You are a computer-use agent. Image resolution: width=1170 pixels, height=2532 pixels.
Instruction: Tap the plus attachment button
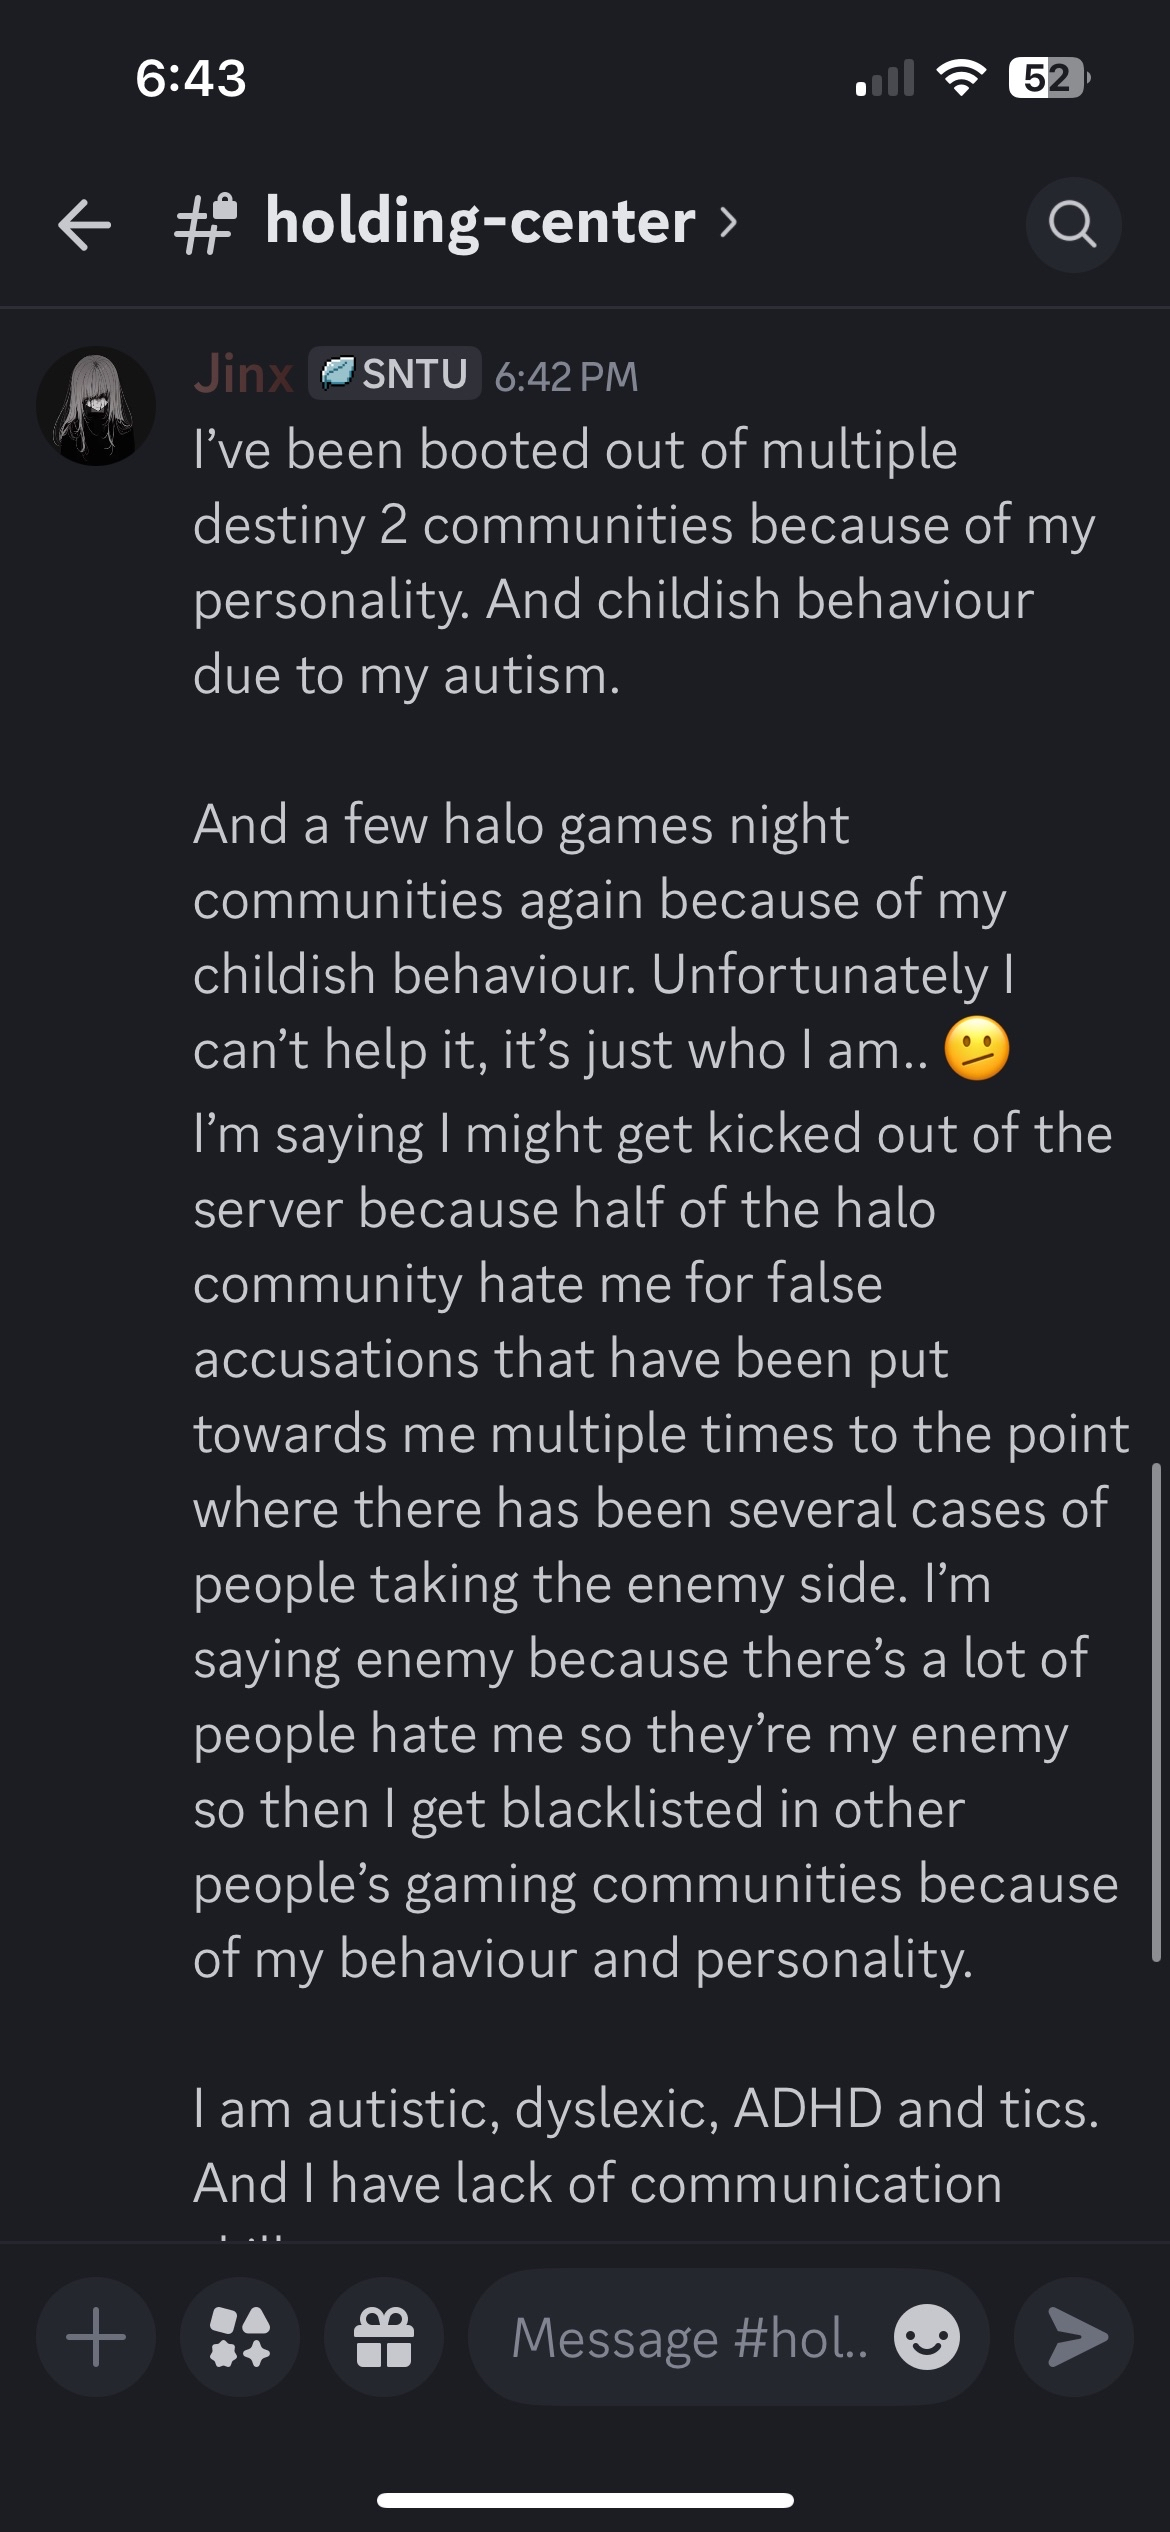(x=96, y=2337)
